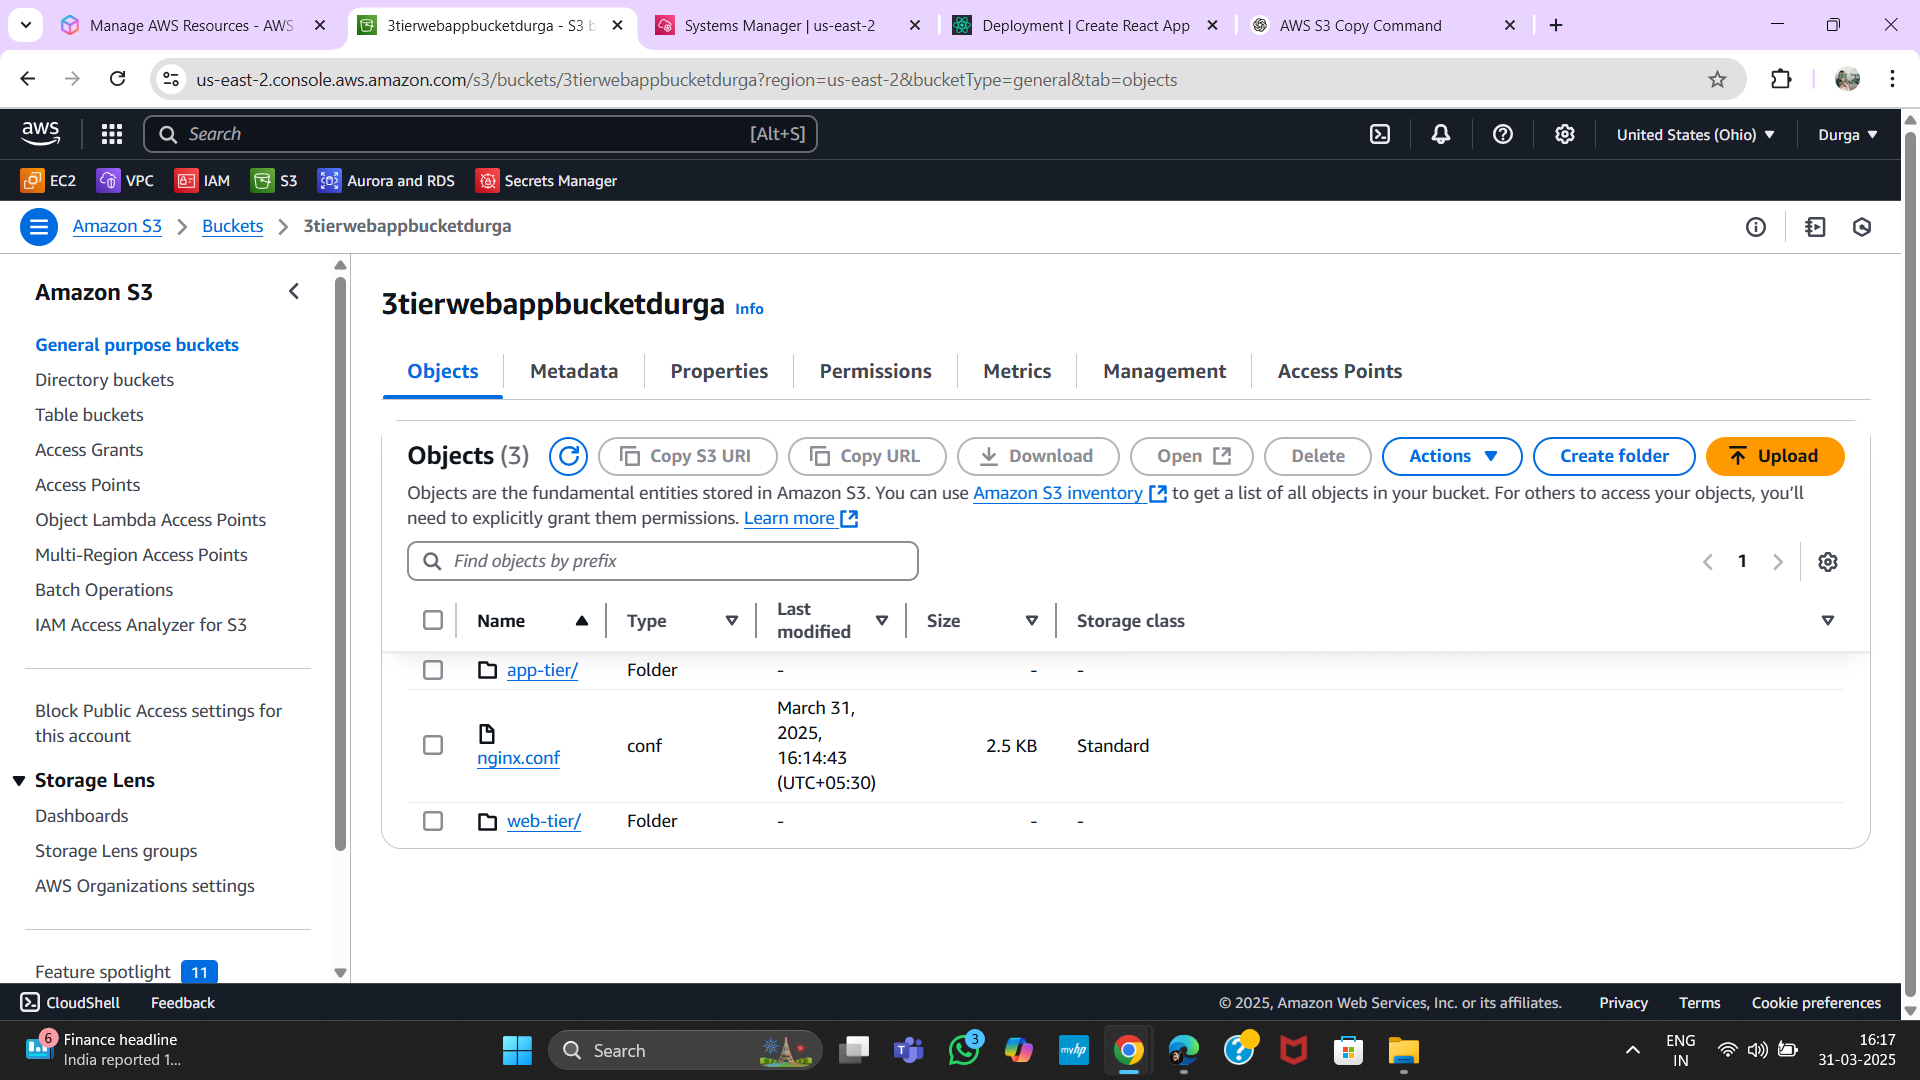Open the info panel circle icon
Viewport: 1920px width, 1080px height.
[x=1756, y=227]
